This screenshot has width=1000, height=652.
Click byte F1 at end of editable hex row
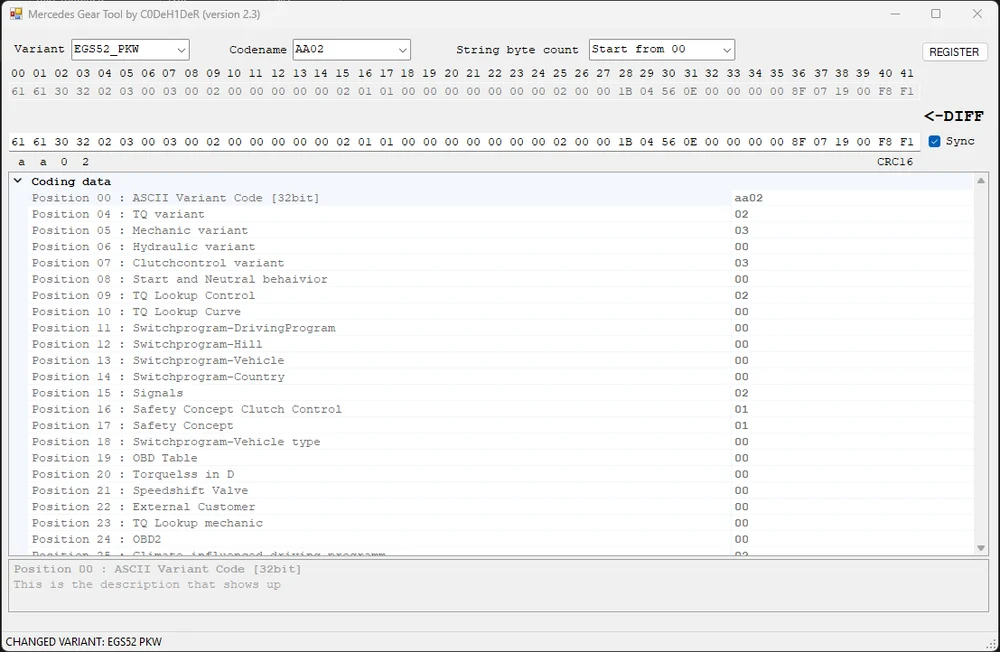[907, 142]
